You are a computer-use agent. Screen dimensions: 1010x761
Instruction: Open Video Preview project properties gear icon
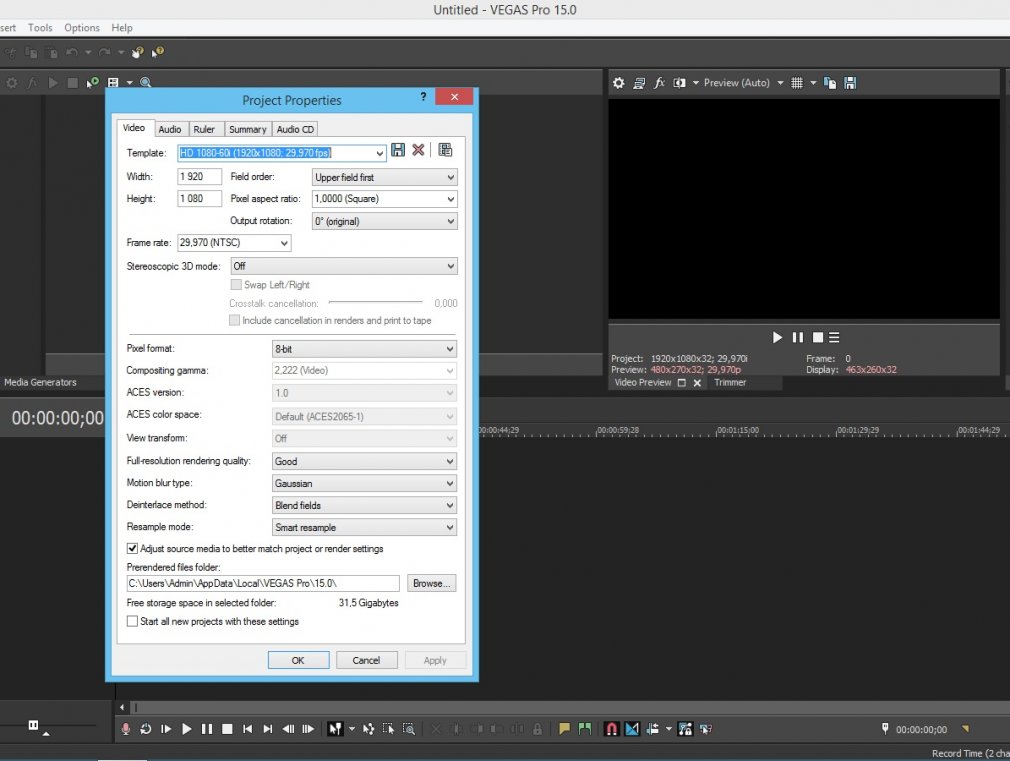[x=618, y=83]
